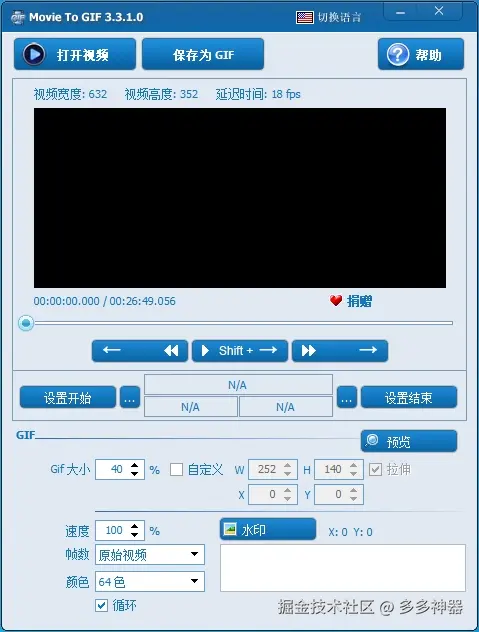Image resolution: width=479 pixels, height=632 pixels.
Task: Open the 颜色 color dropdown showing 64色
Action: pyautogui.click(x=150, y=581)
